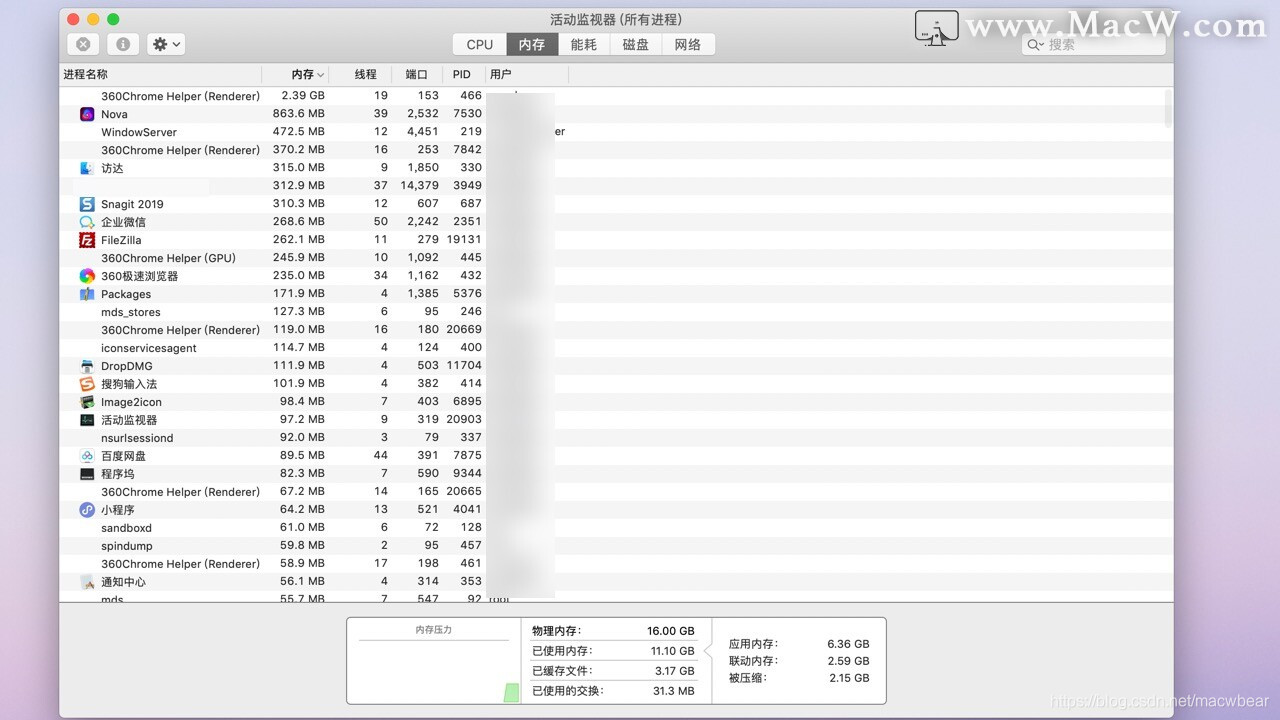Select the Packages app icon
Screen dimensions: 1280x720
[87, 294]
